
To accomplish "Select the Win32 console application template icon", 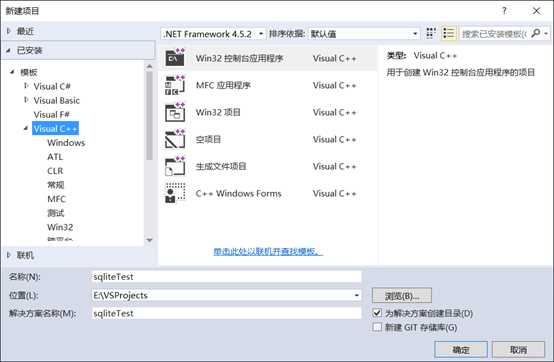I will pyautogui.click(x=175, y=58).
